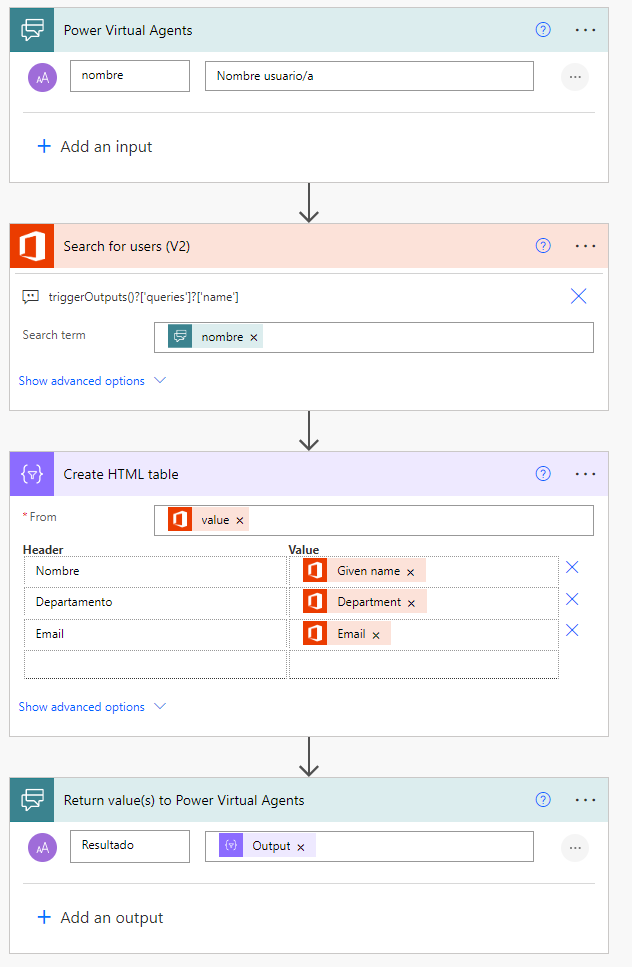Image resolution: width=632 pixels, height=967 pixels.
Task: Delete the Nombre header row
Action: click(572, 567)
